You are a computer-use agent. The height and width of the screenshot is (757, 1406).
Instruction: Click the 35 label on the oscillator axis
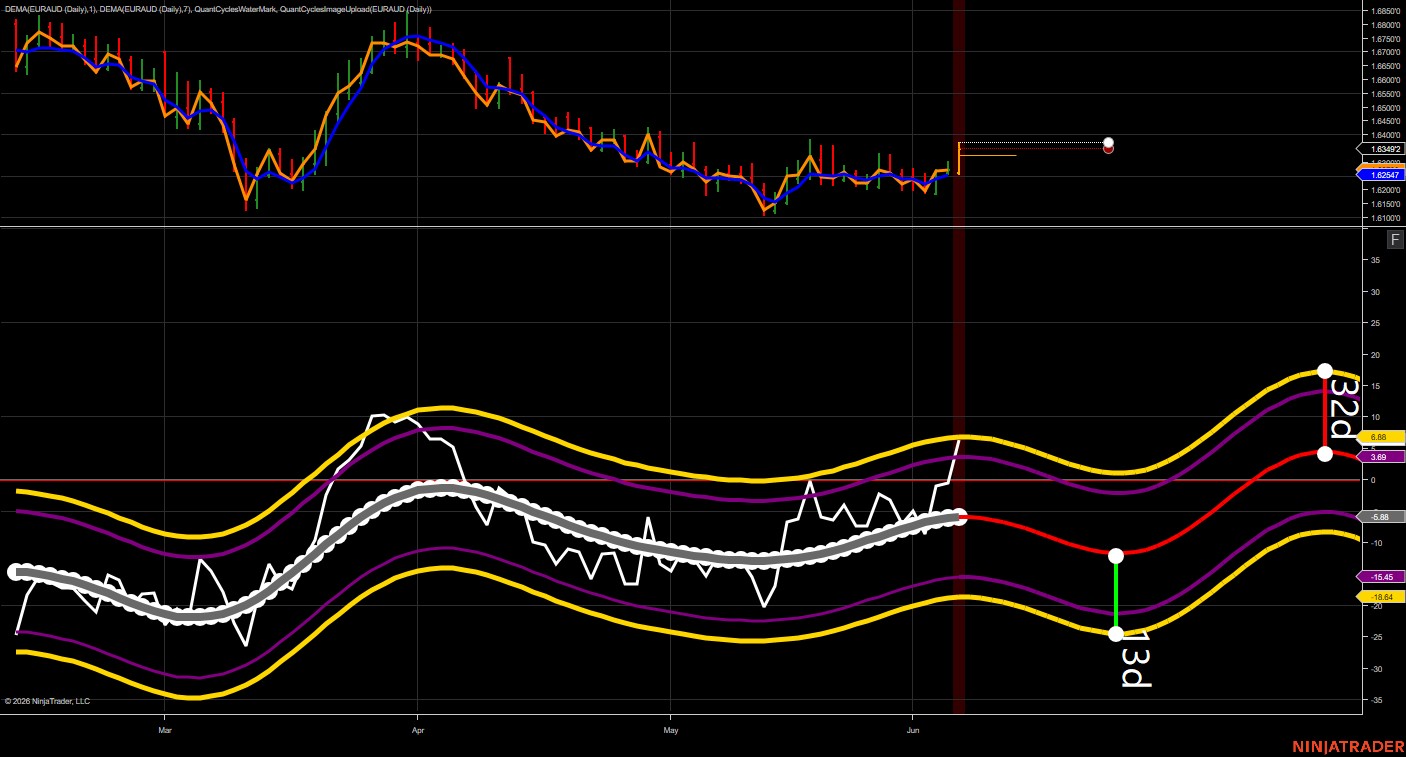(1375, 260)
